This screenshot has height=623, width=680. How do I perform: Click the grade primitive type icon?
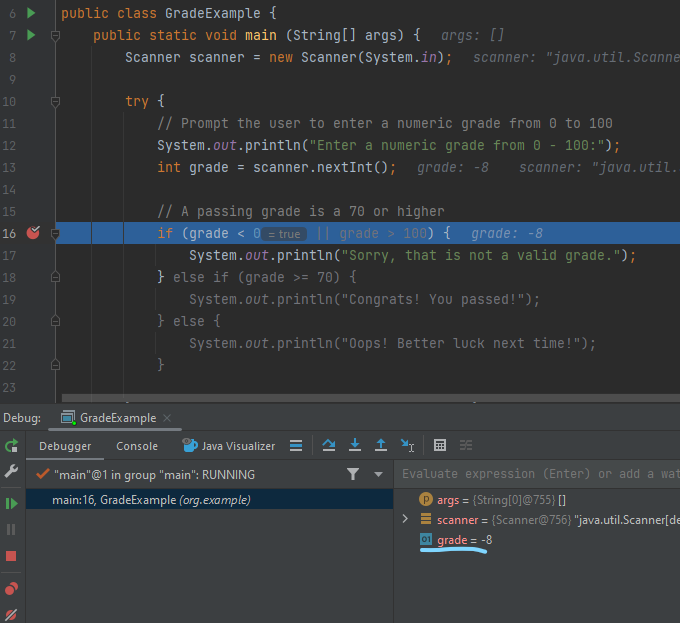pyautogui.click(x=426, y=539)
